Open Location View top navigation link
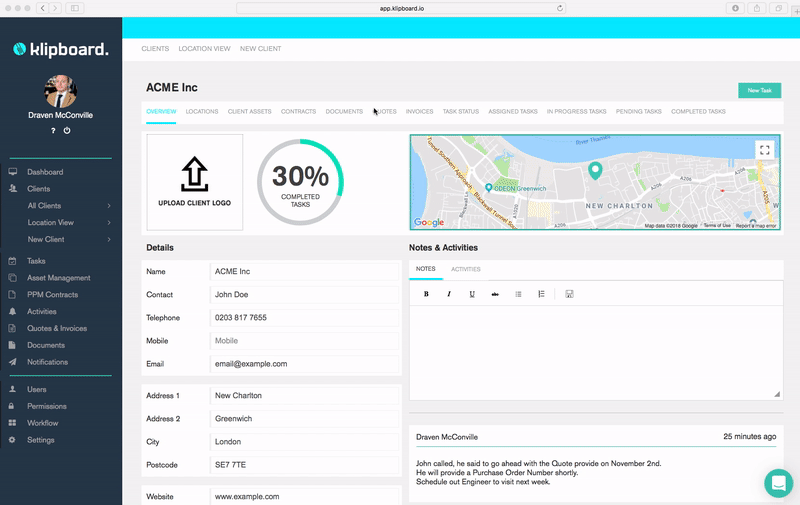Image resolution: width=800 pixels, height=505 pixels. pos(204,48)
